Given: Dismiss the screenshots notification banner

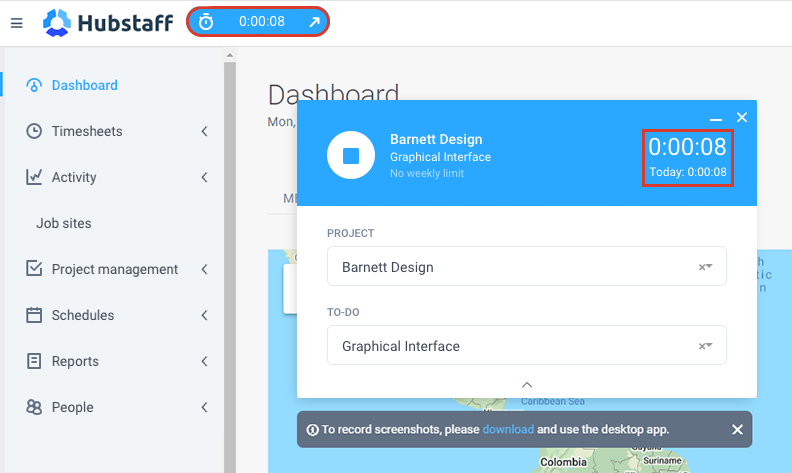Looking at the screenshot, I should tap(737, 429).
